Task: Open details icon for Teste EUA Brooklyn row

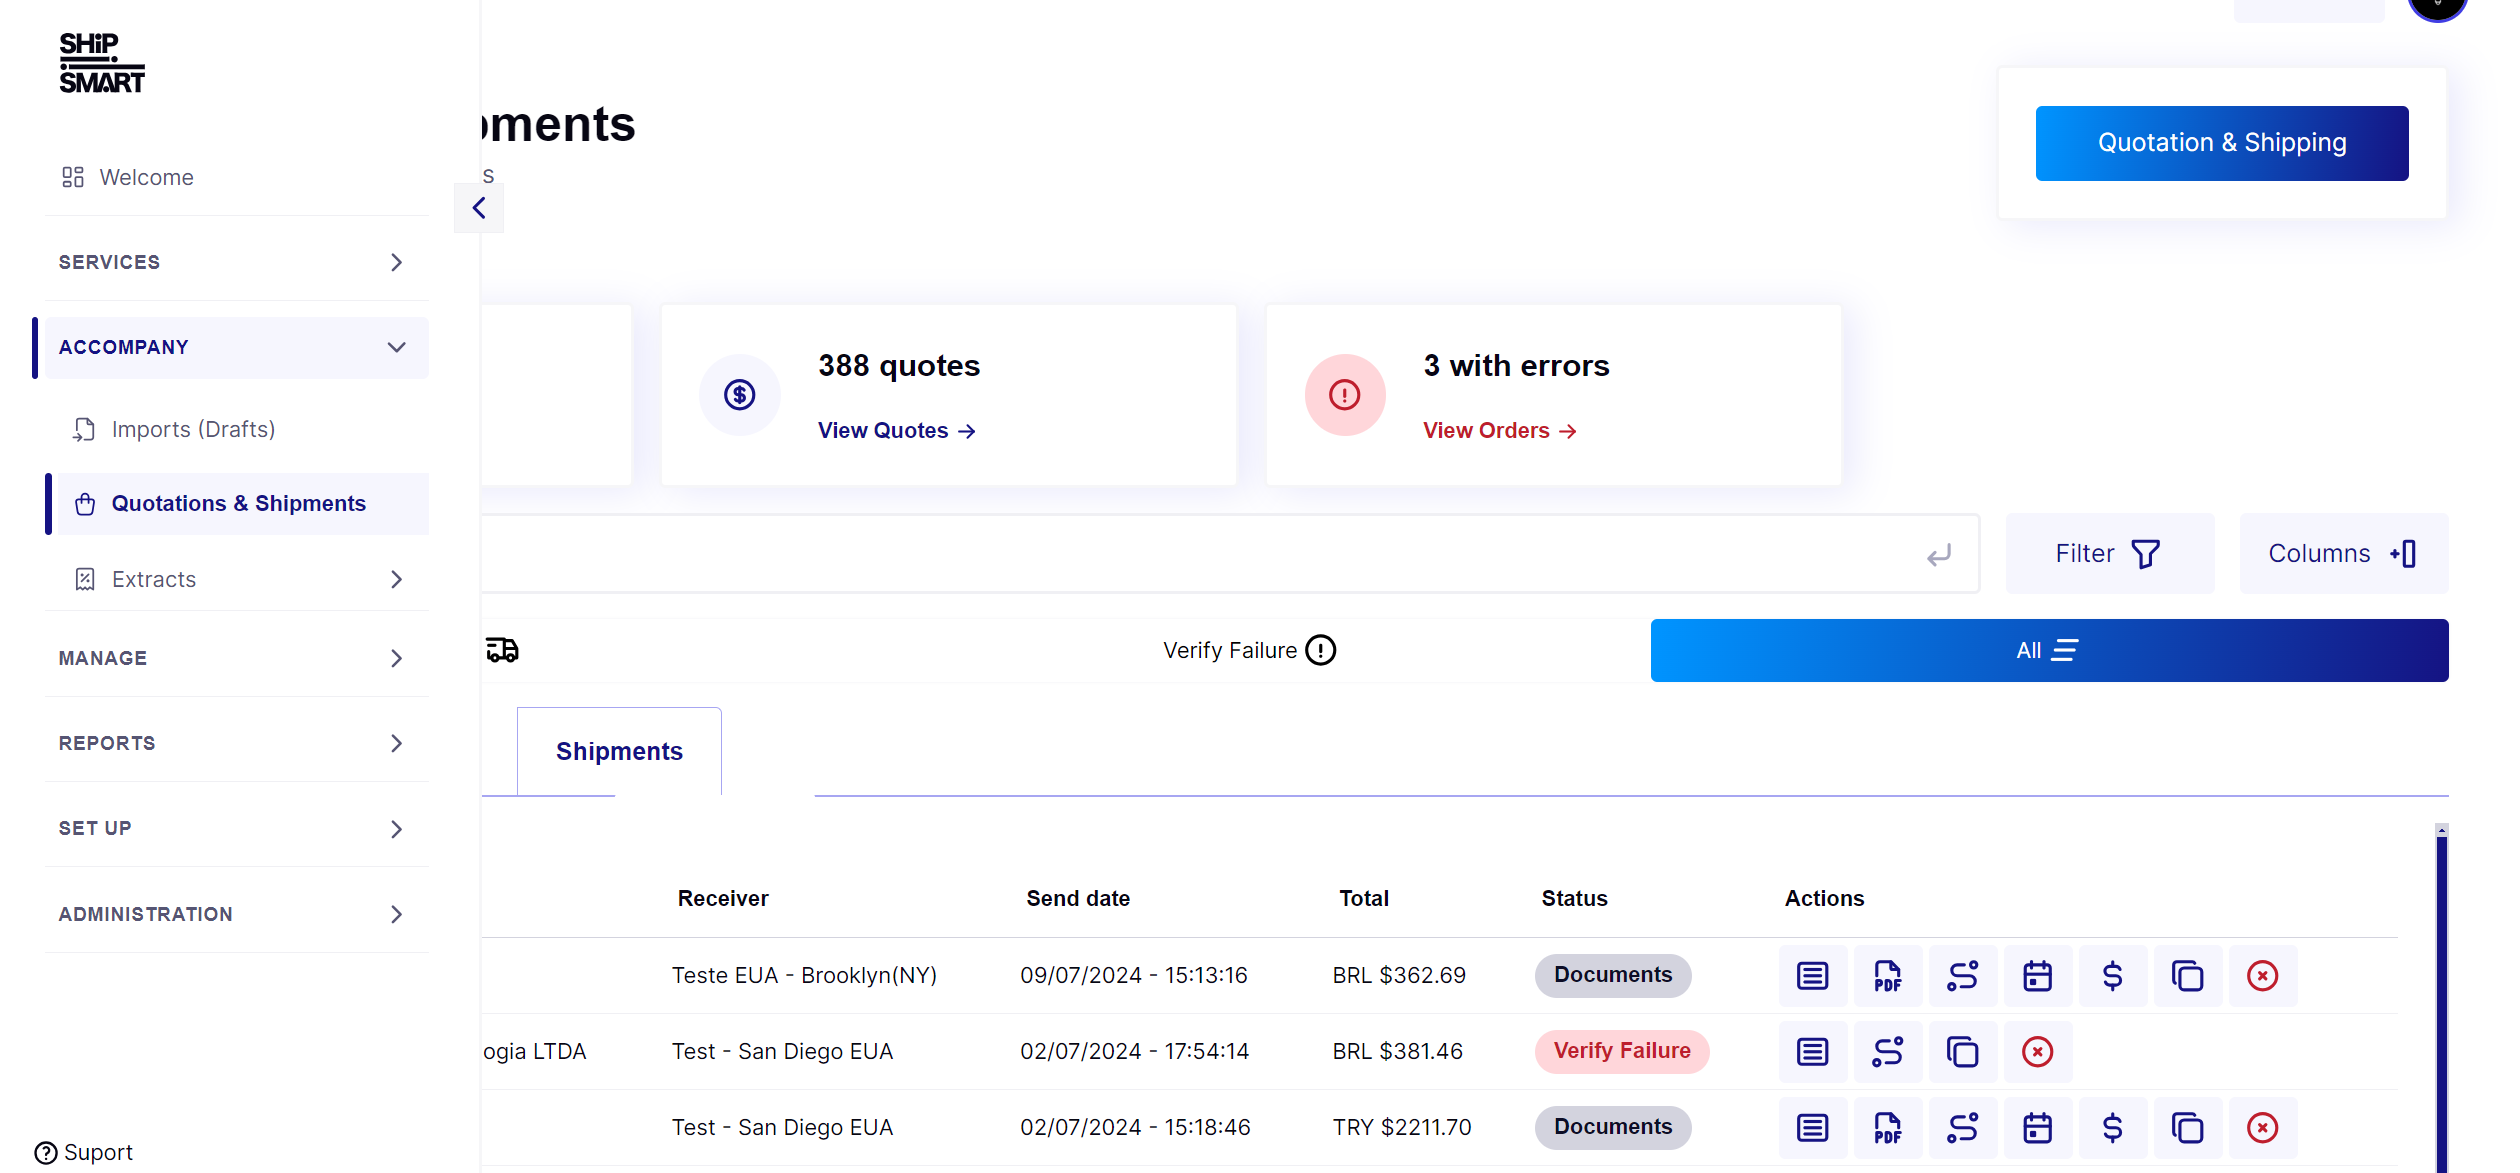Action: (x=1812, y=976)
